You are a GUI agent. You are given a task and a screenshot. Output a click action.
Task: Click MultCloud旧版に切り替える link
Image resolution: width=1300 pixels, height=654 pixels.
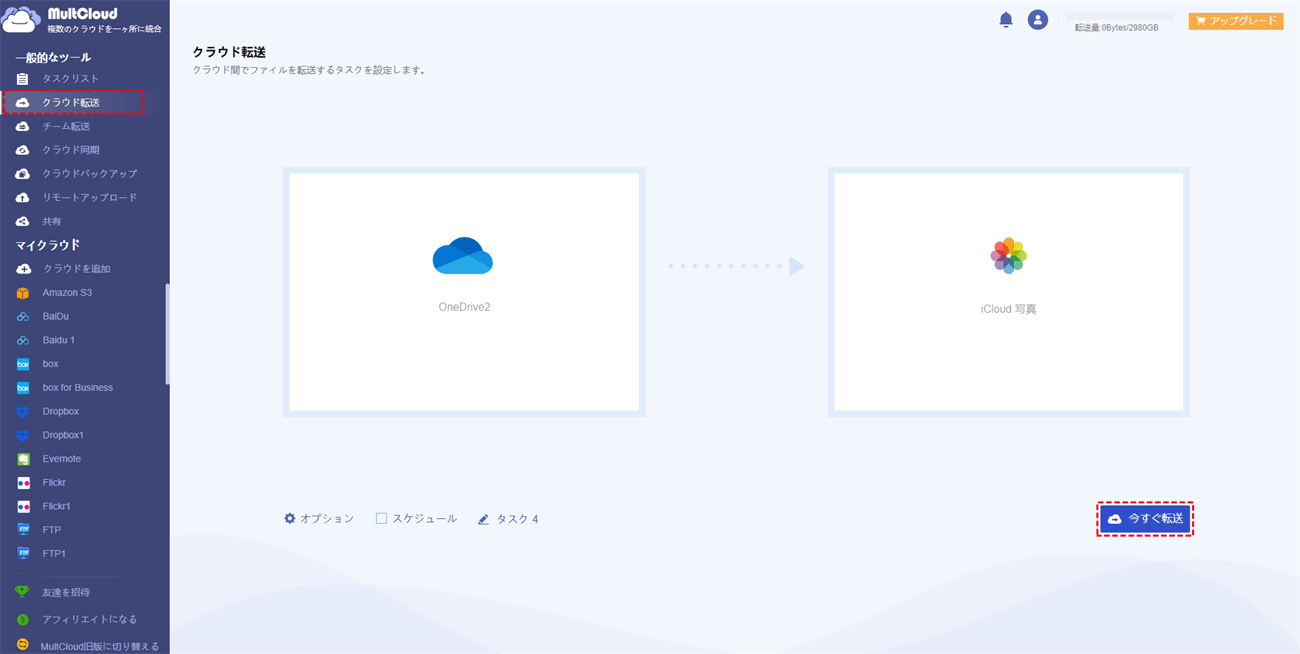point(100,647)
